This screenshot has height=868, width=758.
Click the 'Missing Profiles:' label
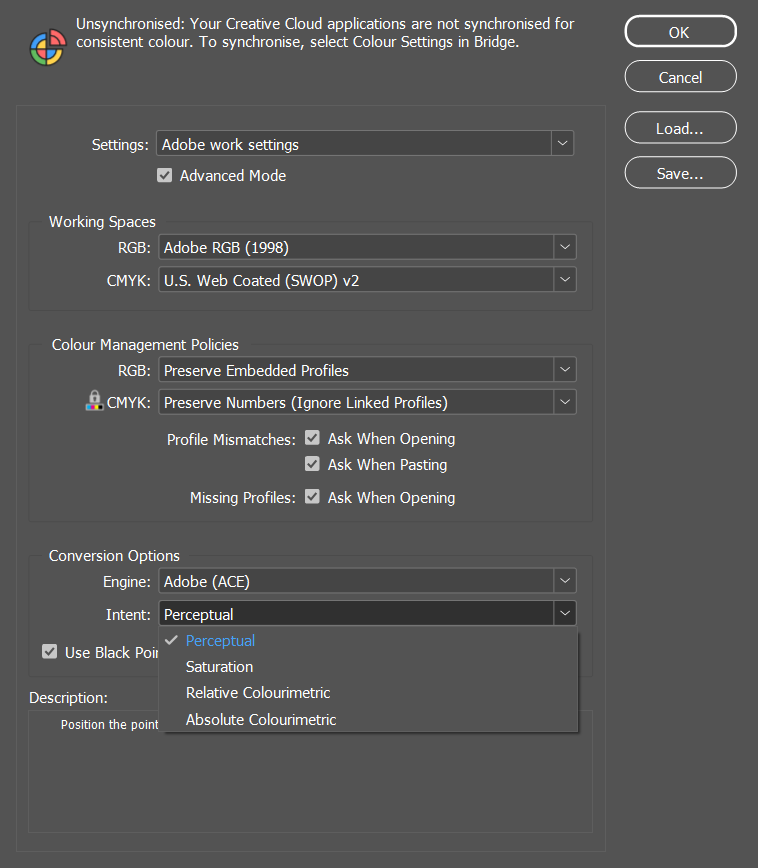click(x=243, y=498)
